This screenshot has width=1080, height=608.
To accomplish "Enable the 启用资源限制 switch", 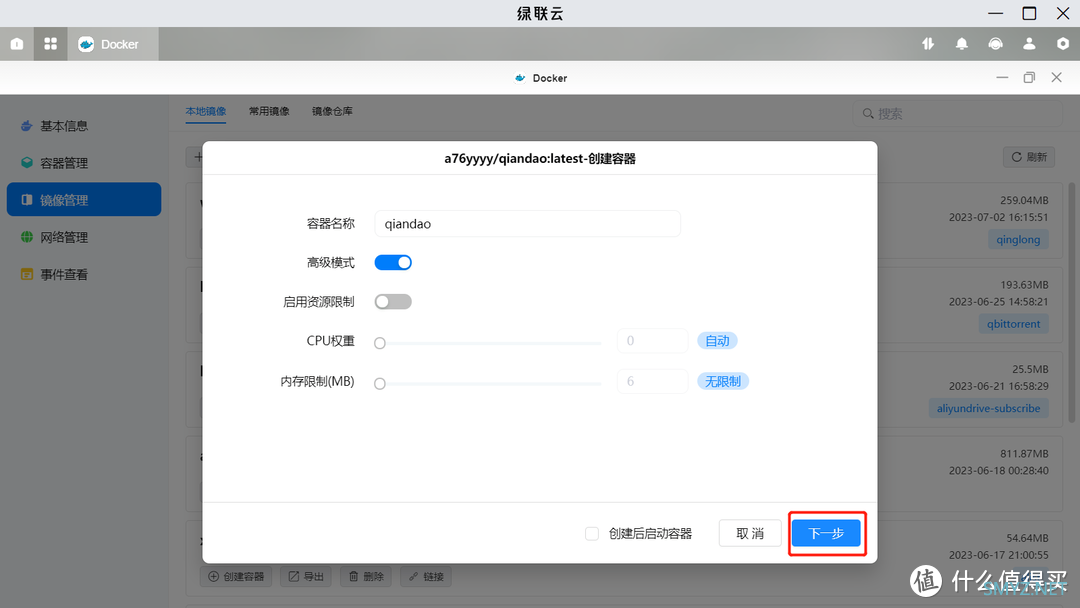I will point(393,301).
